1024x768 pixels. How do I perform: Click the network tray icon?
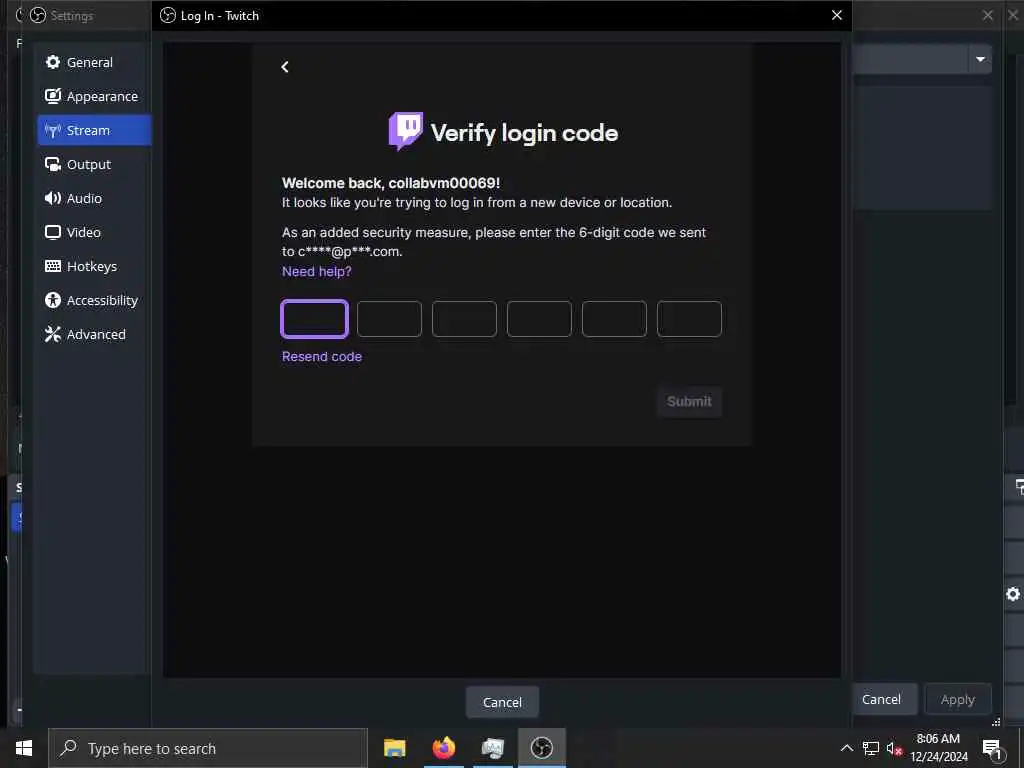pyautogui.click(x=871, y=748)
